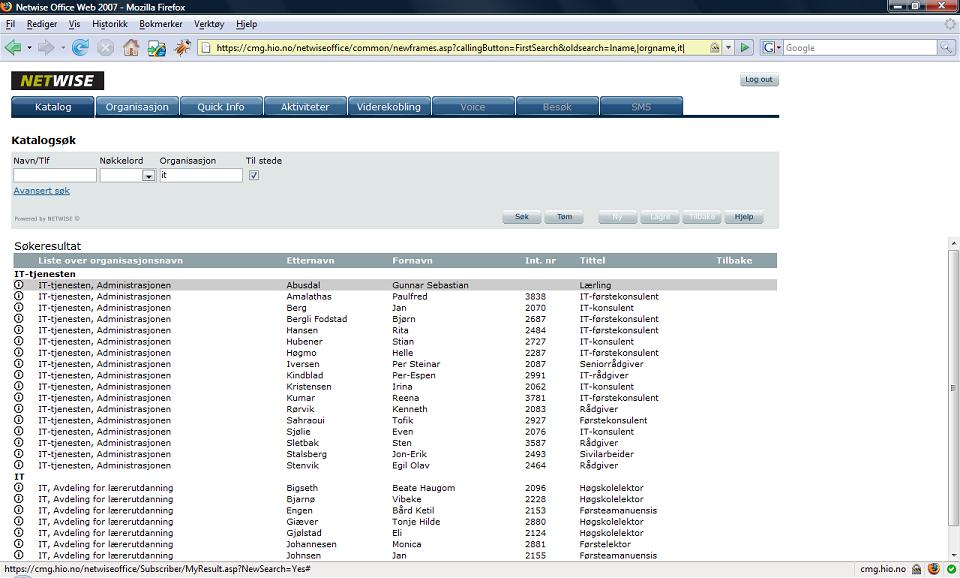Clear the form with the Tøm button
960x578 pixels.
(x=564, y=217)
